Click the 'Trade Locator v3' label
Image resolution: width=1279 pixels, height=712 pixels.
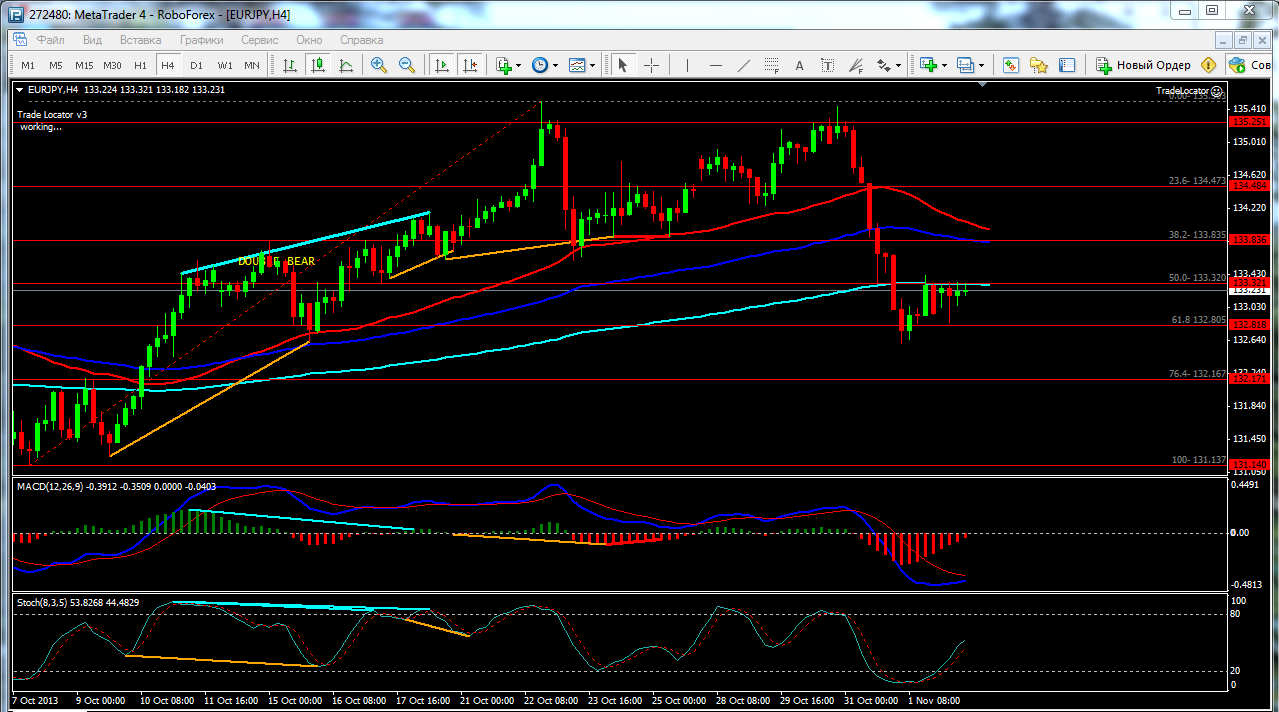point(52,115)
